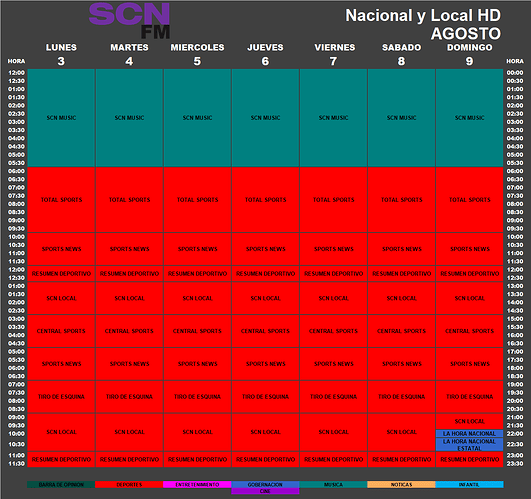Select the MIERCOLES 5 column header
The image size is (531, 499).
(197, 54)
